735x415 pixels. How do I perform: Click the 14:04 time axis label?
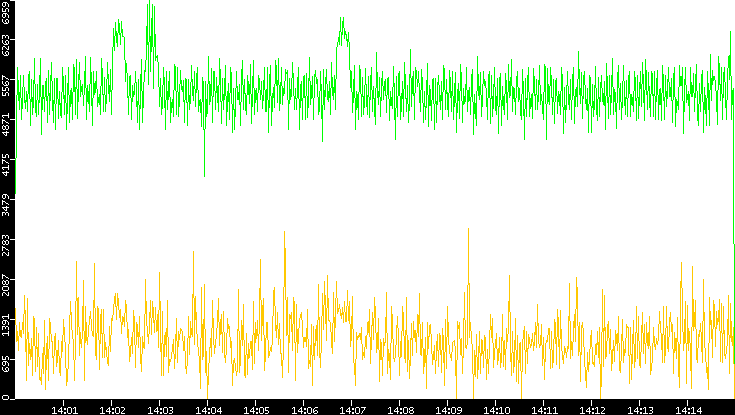coord(209,411)
